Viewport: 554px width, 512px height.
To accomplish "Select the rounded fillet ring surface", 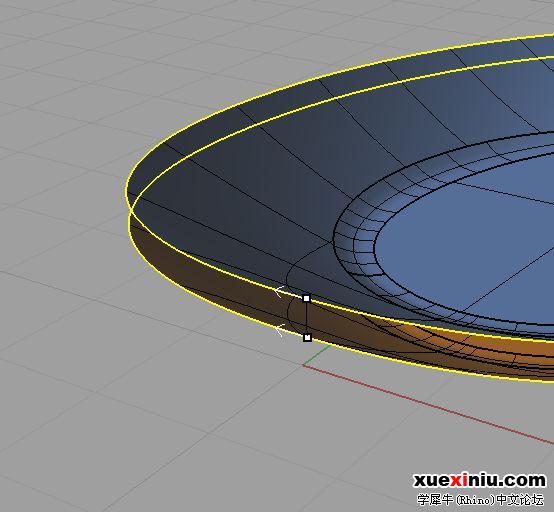I will tap(356, 247).
